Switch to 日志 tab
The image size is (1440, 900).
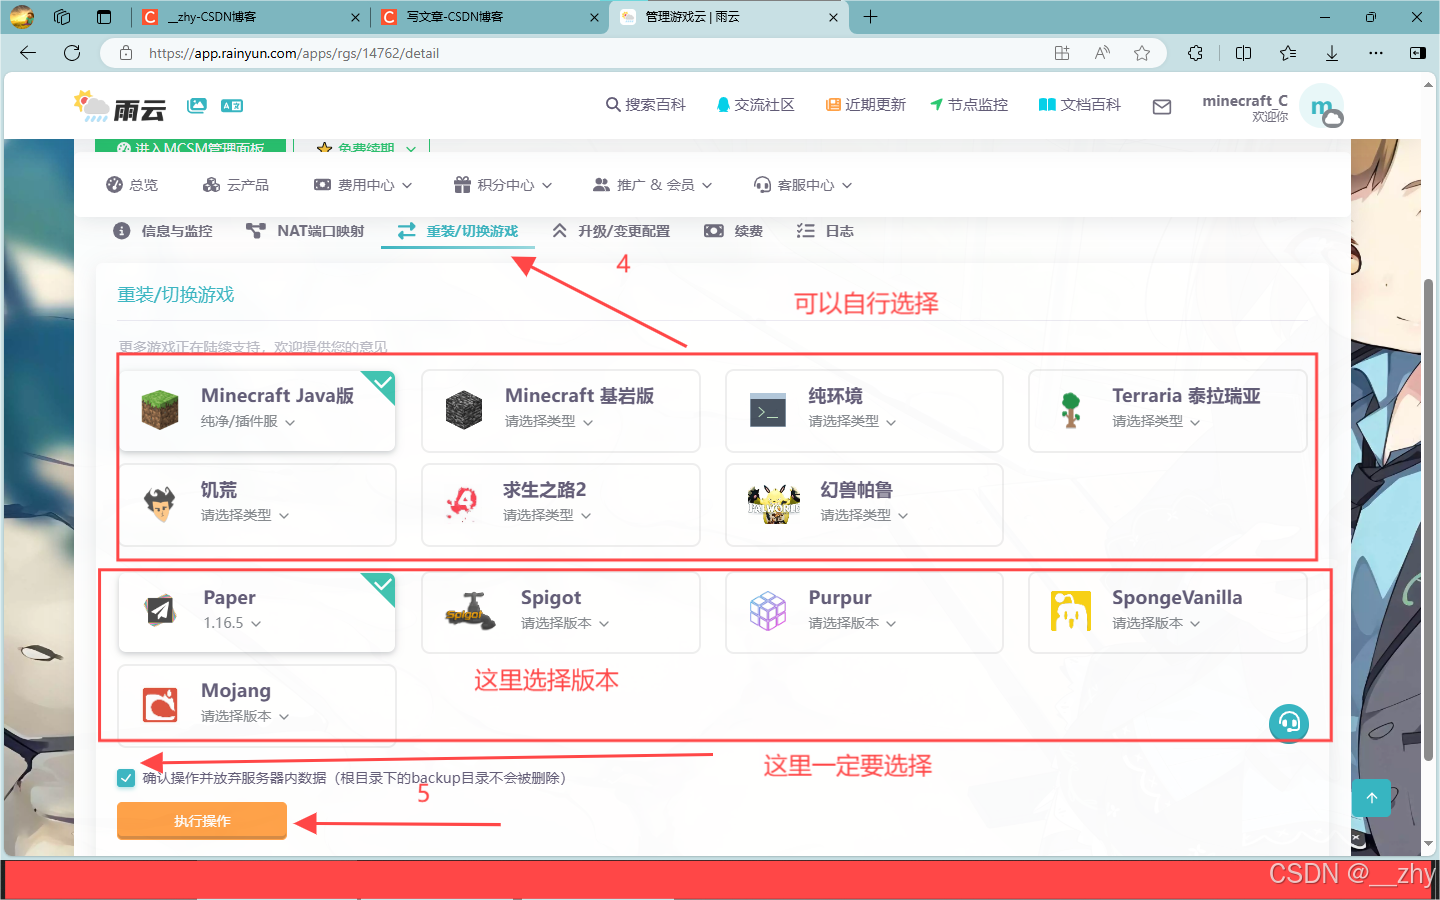(x=825, y=231)
